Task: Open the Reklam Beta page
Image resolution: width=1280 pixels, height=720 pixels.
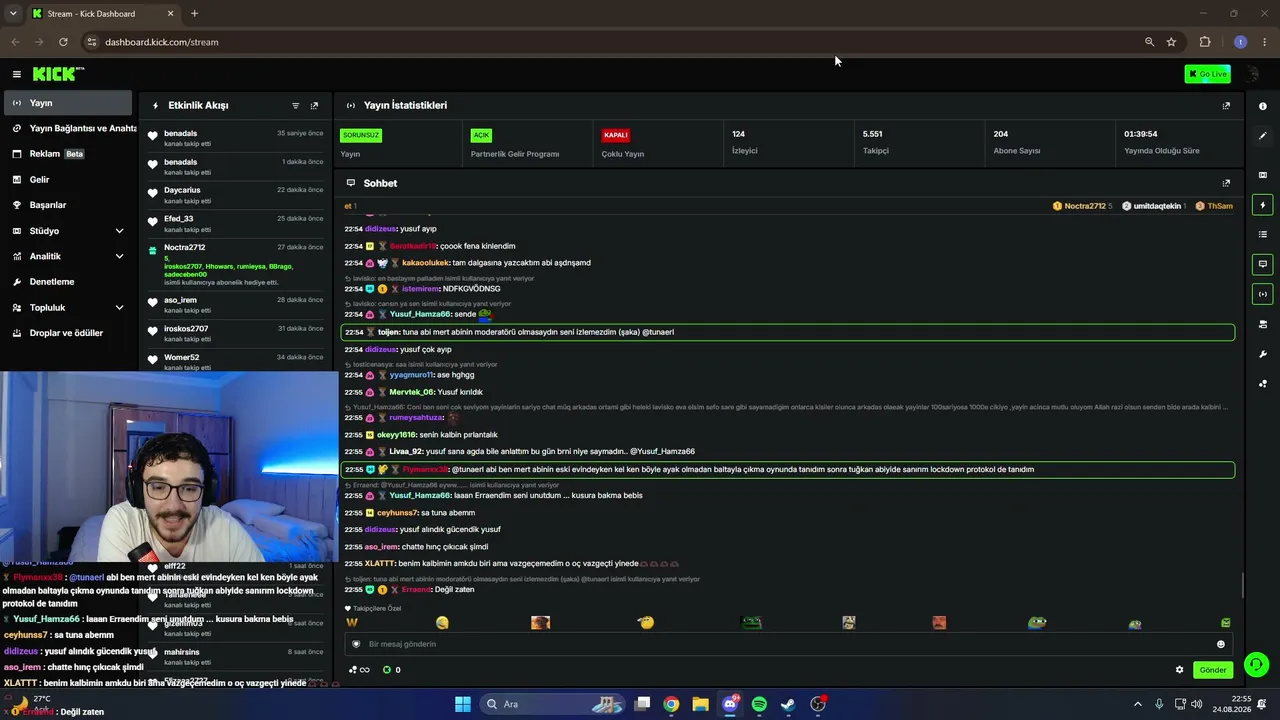Action: 68,154
